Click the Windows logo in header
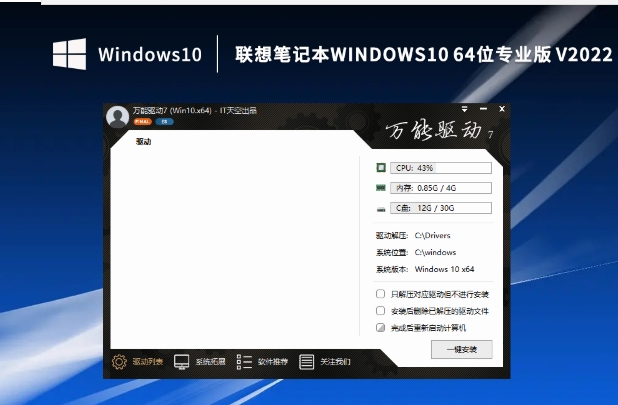Viewport: 618px width, 405px height. coord(68,53)
